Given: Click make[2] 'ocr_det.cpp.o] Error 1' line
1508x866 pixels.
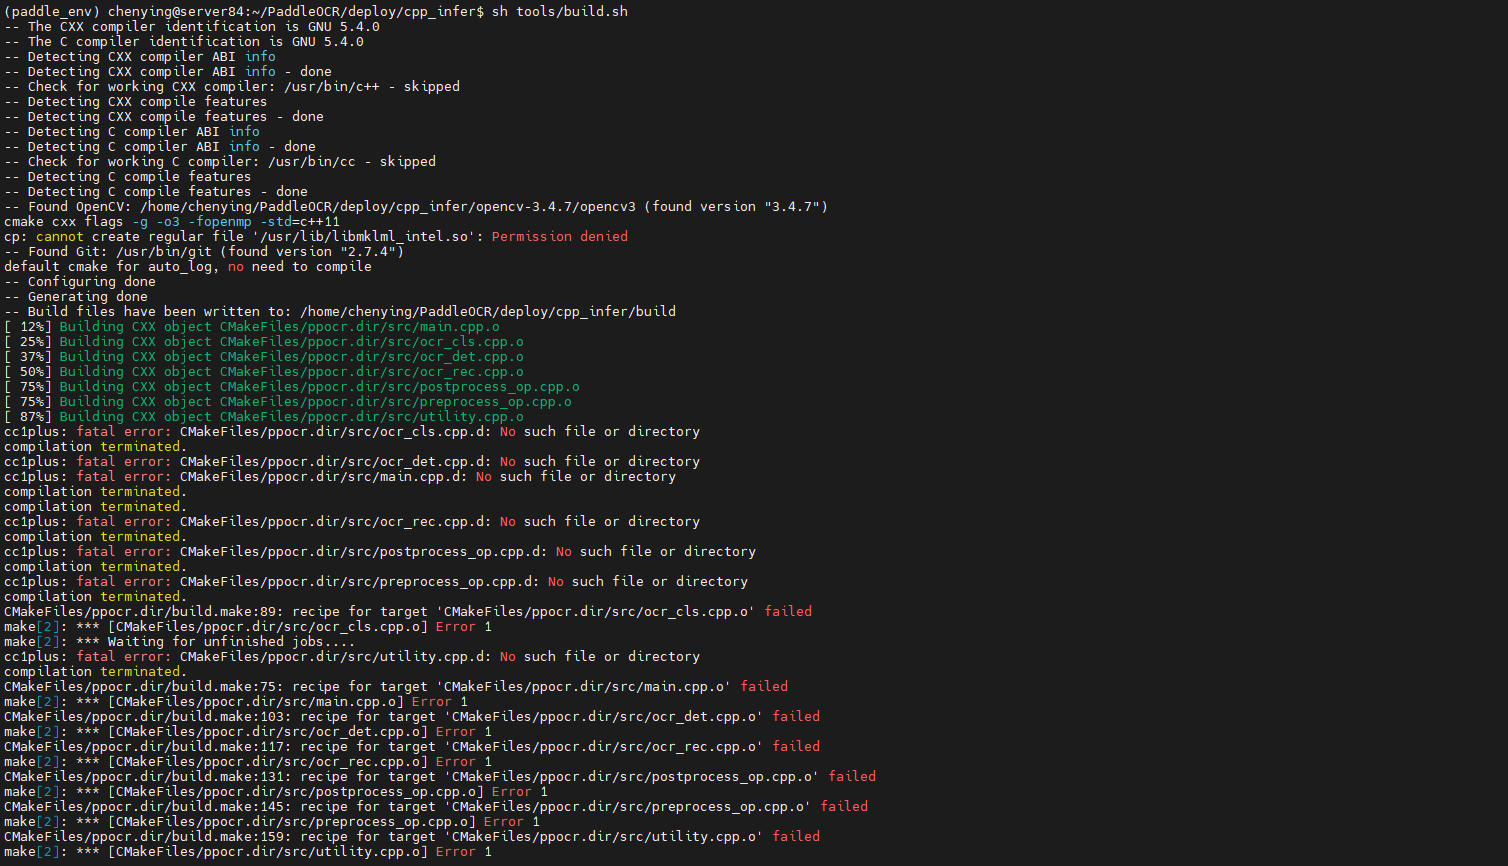Looking at the screenshot, I should tap(248, 731).
